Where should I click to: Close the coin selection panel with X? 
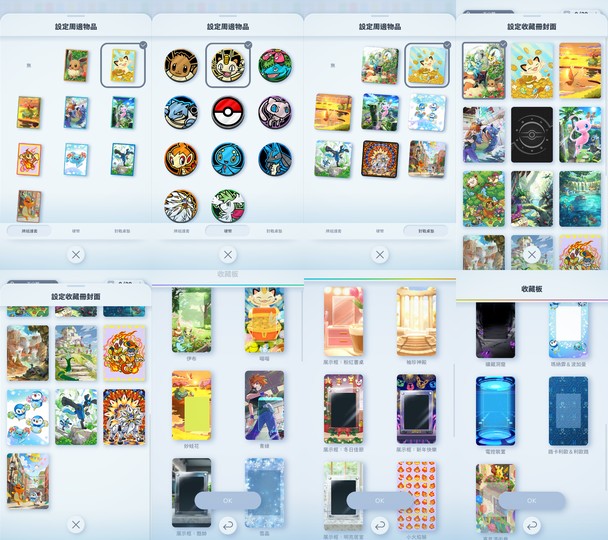(228, 255)
